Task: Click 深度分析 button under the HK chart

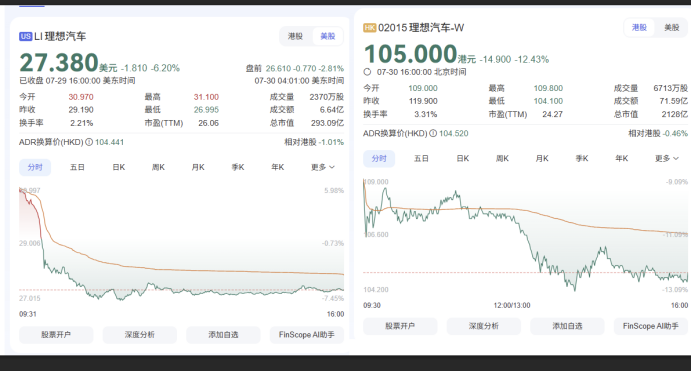Action: [483, 326]
